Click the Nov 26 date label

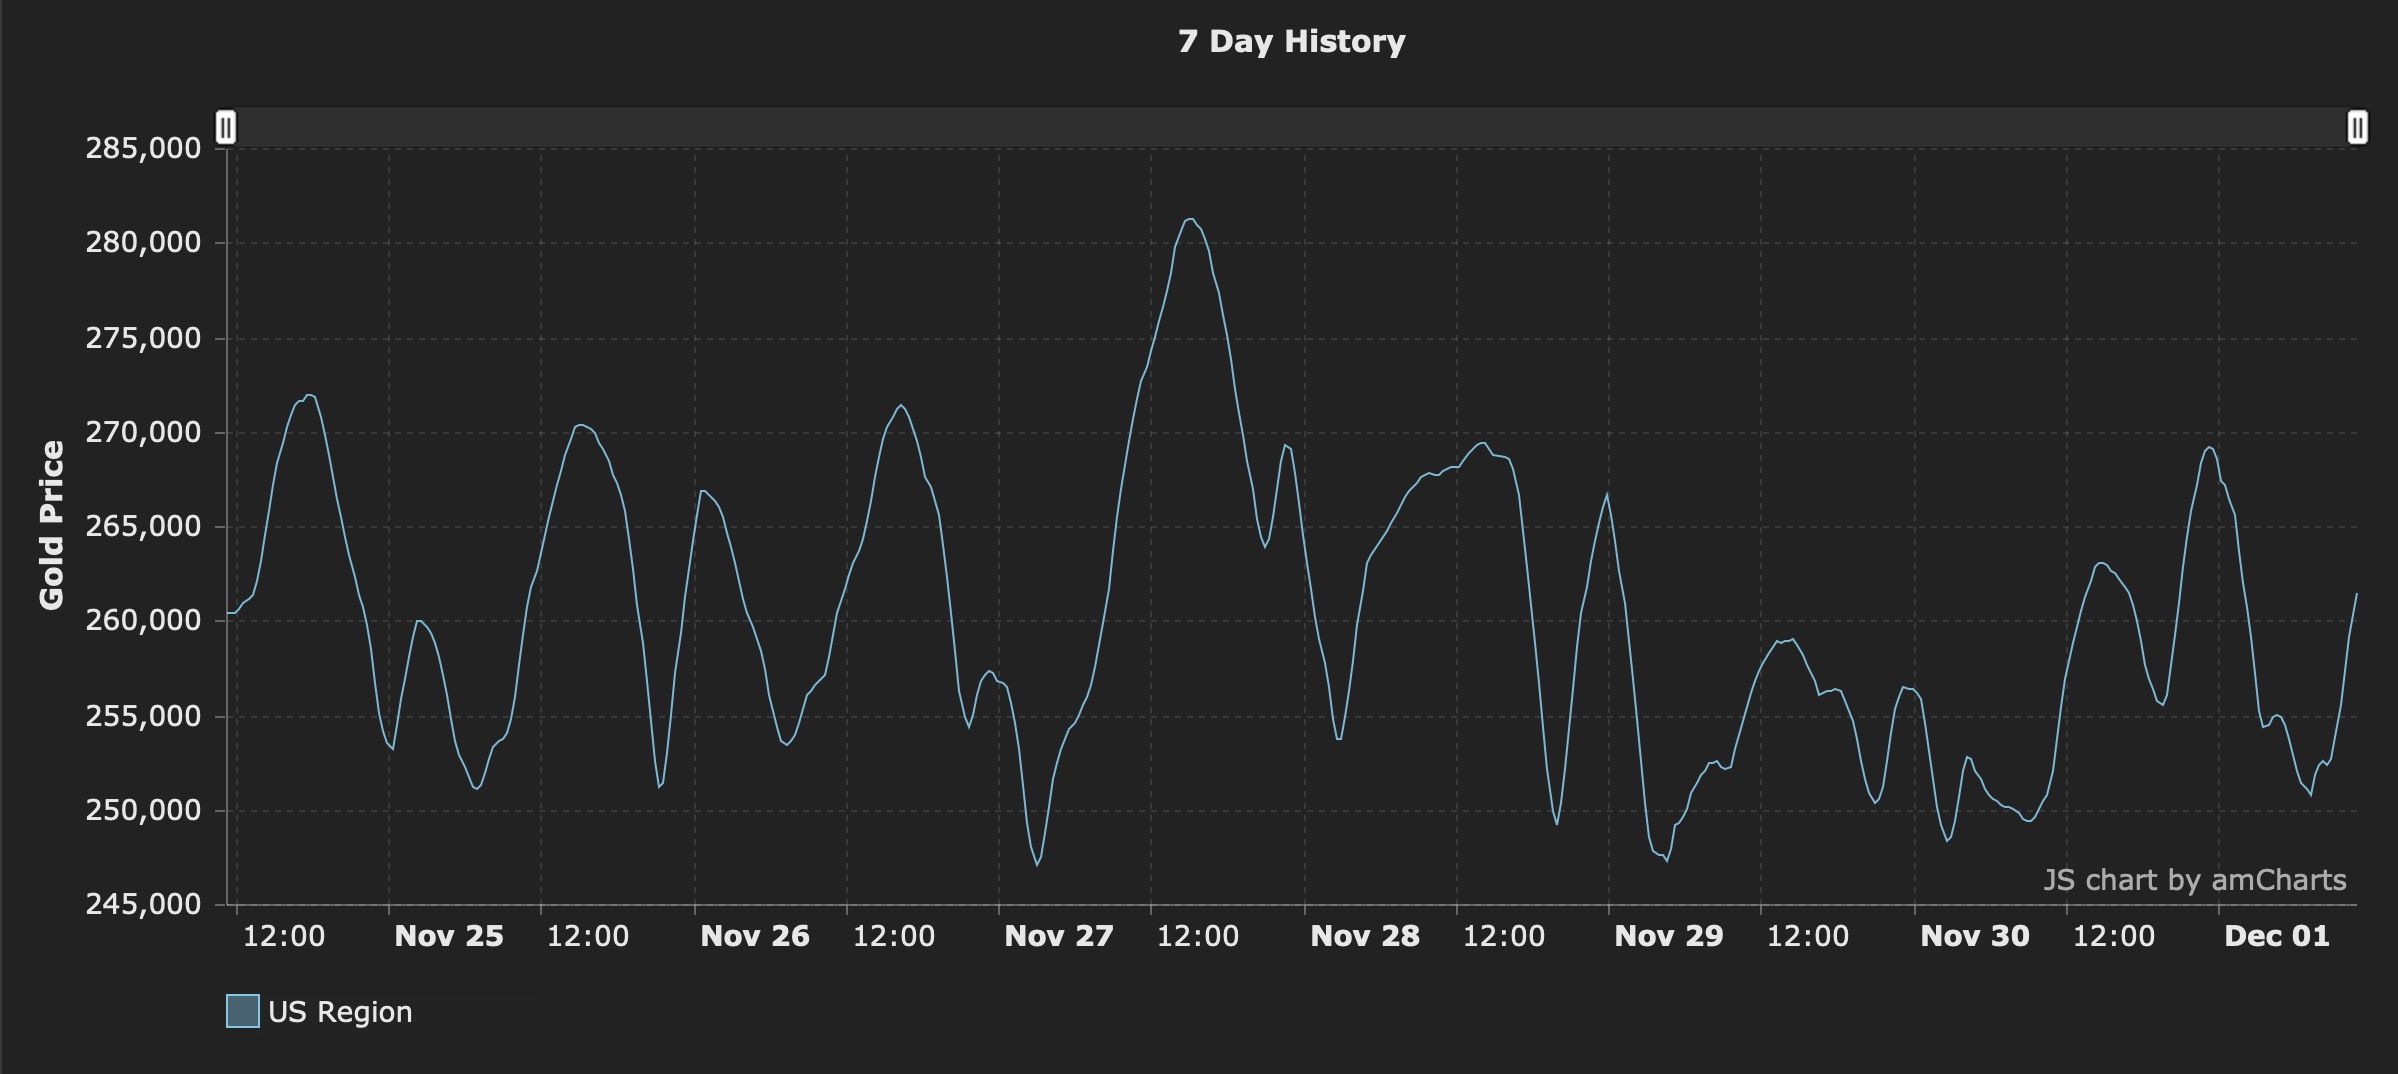pyautogui.click(x=755, y=936)
